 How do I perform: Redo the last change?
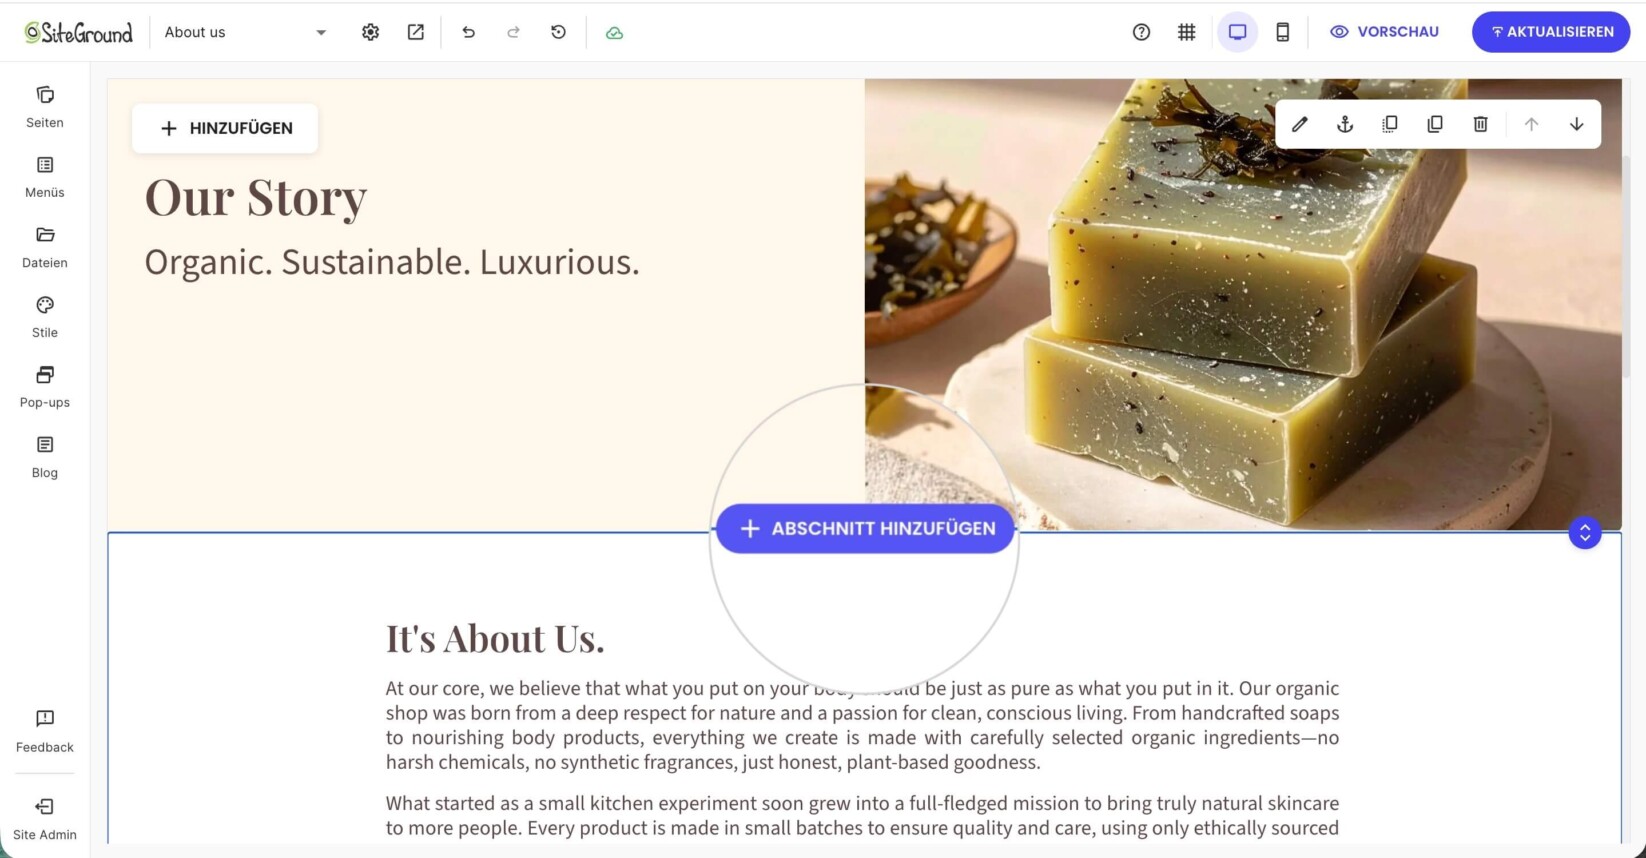click(513, 32)
